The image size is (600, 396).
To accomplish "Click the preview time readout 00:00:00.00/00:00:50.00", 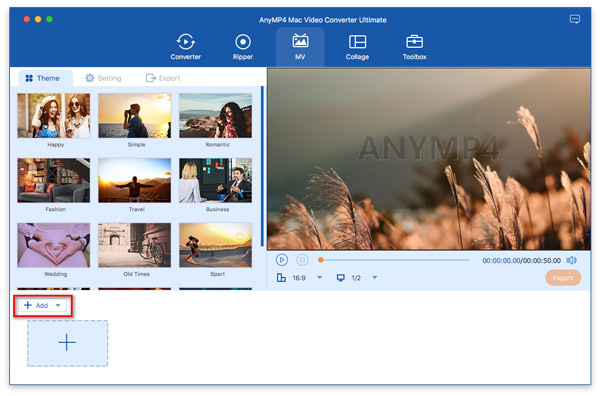I will pyautogui.click(x=521, y=261).
